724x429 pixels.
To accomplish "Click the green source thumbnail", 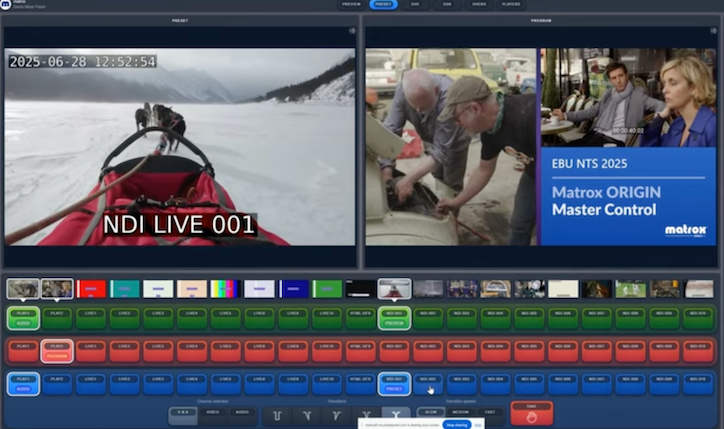I will pyautogui.click(x=327, y=289).
